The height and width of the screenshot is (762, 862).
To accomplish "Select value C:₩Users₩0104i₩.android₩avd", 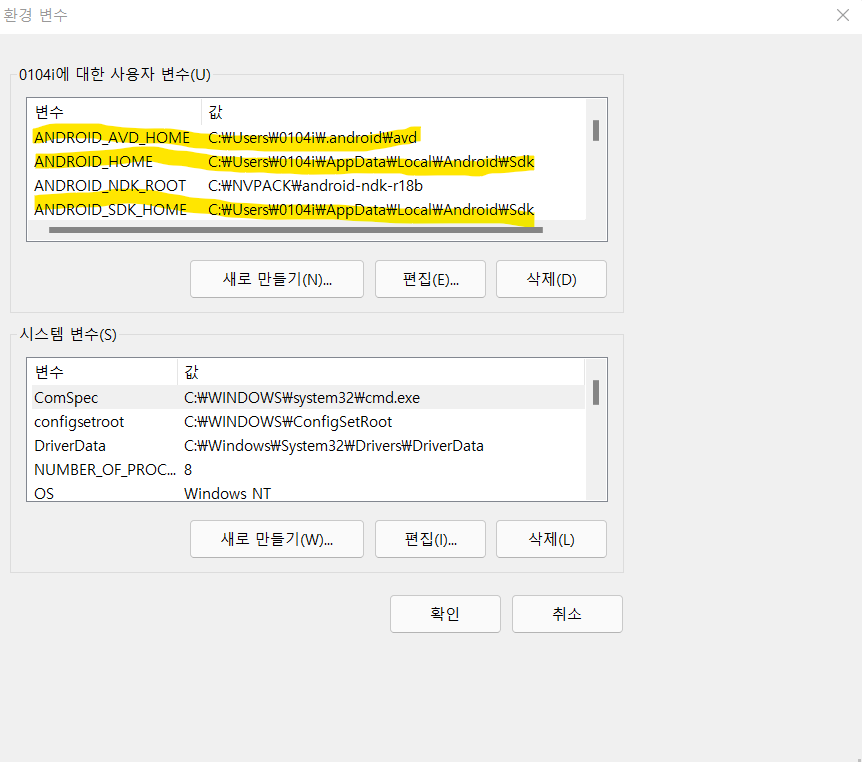I will [x=312, y=137].
